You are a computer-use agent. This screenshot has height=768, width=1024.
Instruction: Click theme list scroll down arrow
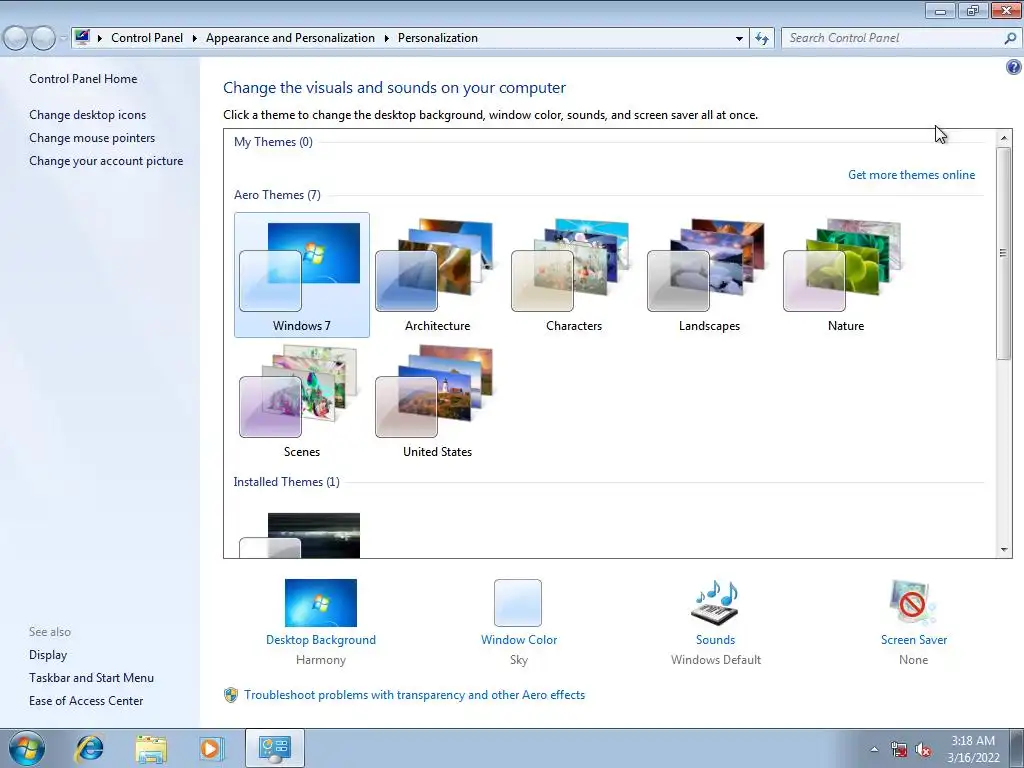[1004, 550]
